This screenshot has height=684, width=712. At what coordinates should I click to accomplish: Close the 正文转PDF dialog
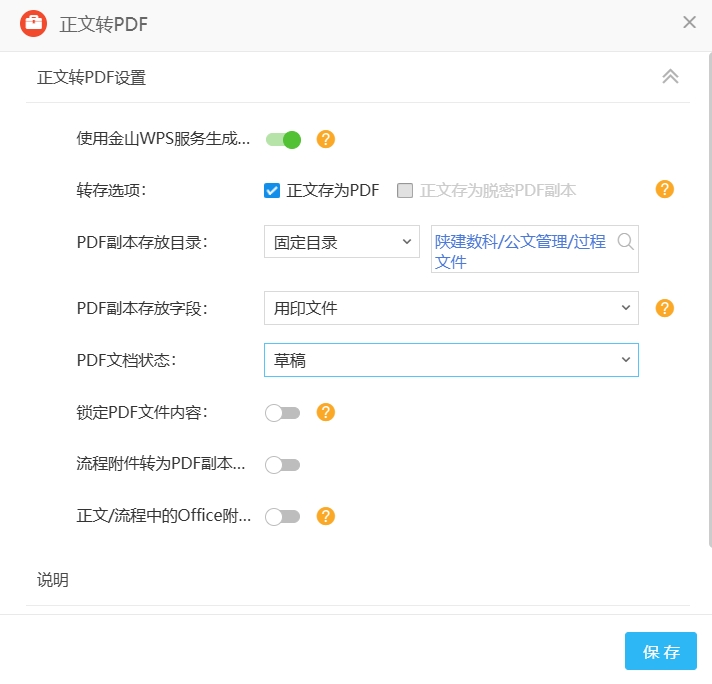click(689, 22)
